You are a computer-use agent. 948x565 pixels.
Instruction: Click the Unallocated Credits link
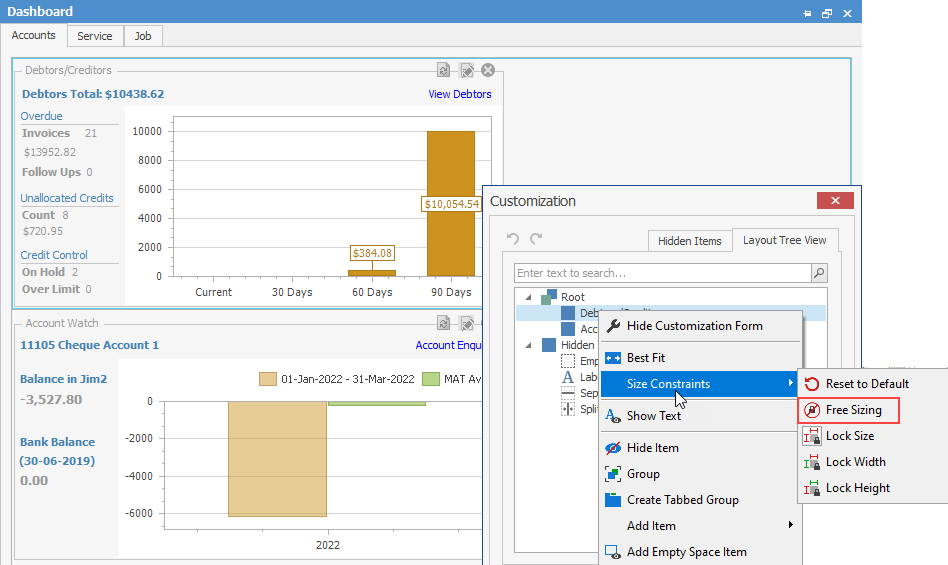coord(67,198)
